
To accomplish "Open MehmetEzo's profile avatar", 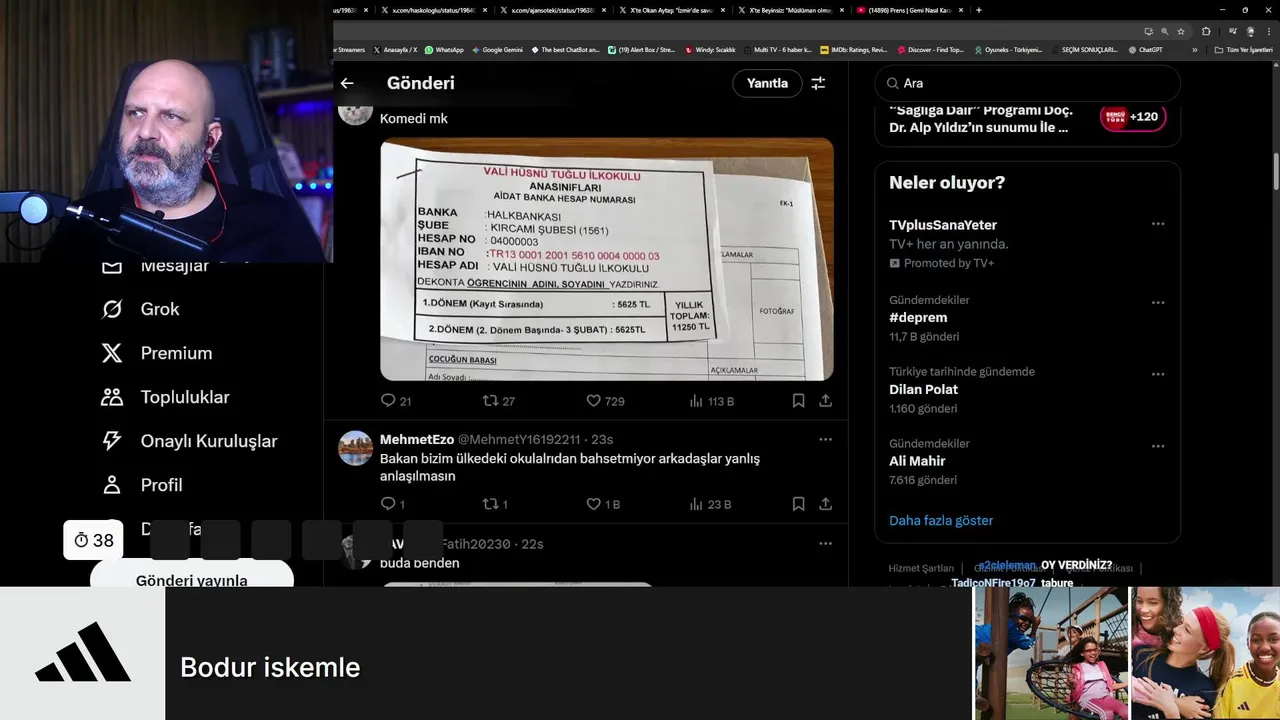I will 355,448.
